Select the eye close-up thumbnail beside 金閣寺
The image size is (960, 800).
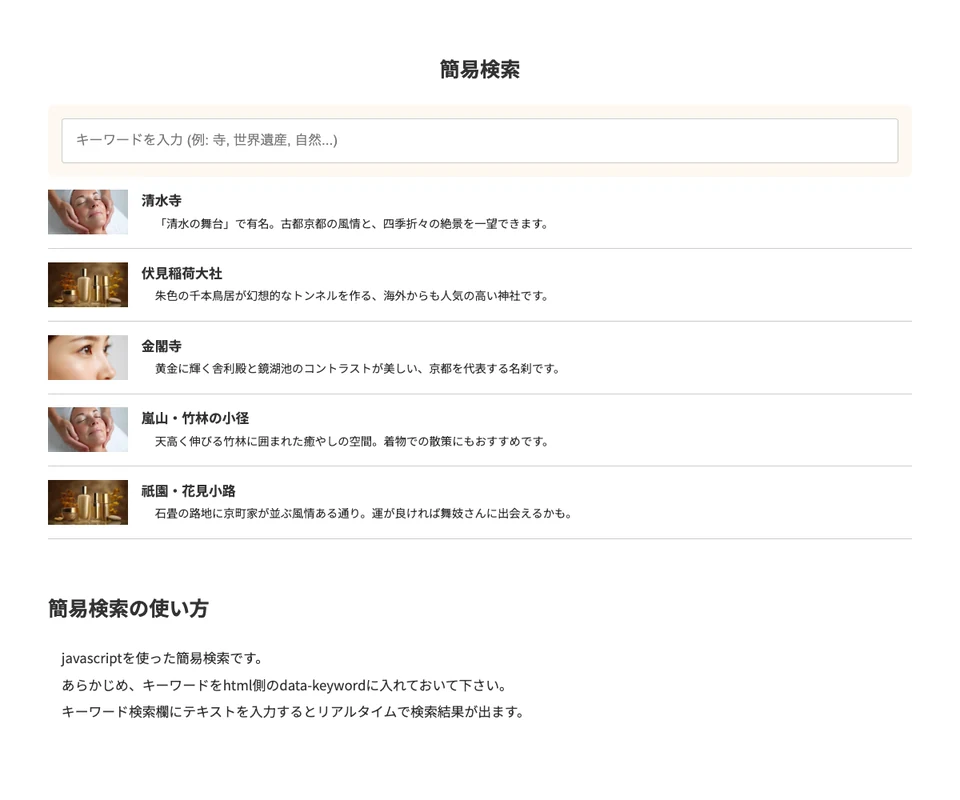pos(88,357)
